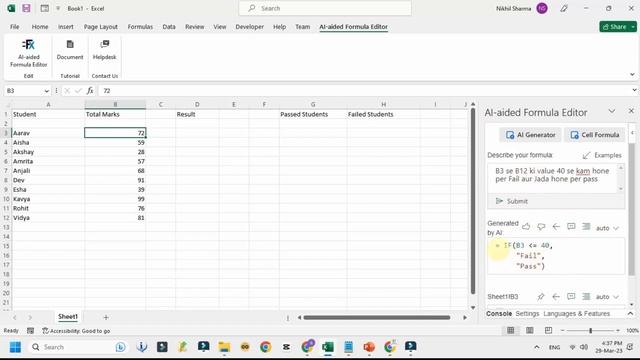Screen dimensions: 640x360
Task: Open File Explorer from taskbar
Action: tap(224, 347)
